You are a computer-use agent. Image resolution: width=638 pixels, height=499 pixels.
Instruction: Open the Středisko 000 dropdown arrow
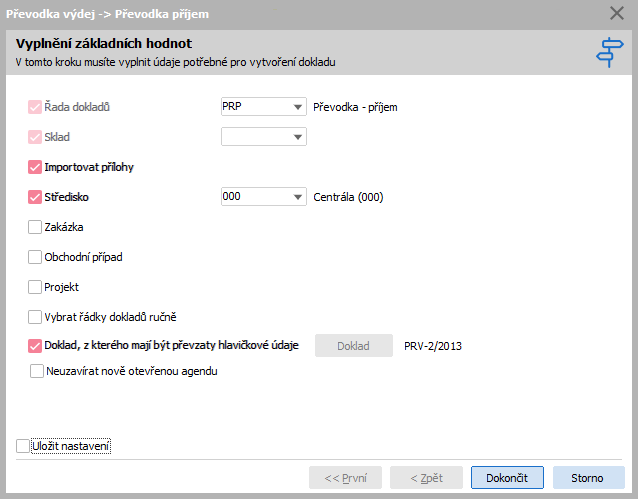(298, 197)
